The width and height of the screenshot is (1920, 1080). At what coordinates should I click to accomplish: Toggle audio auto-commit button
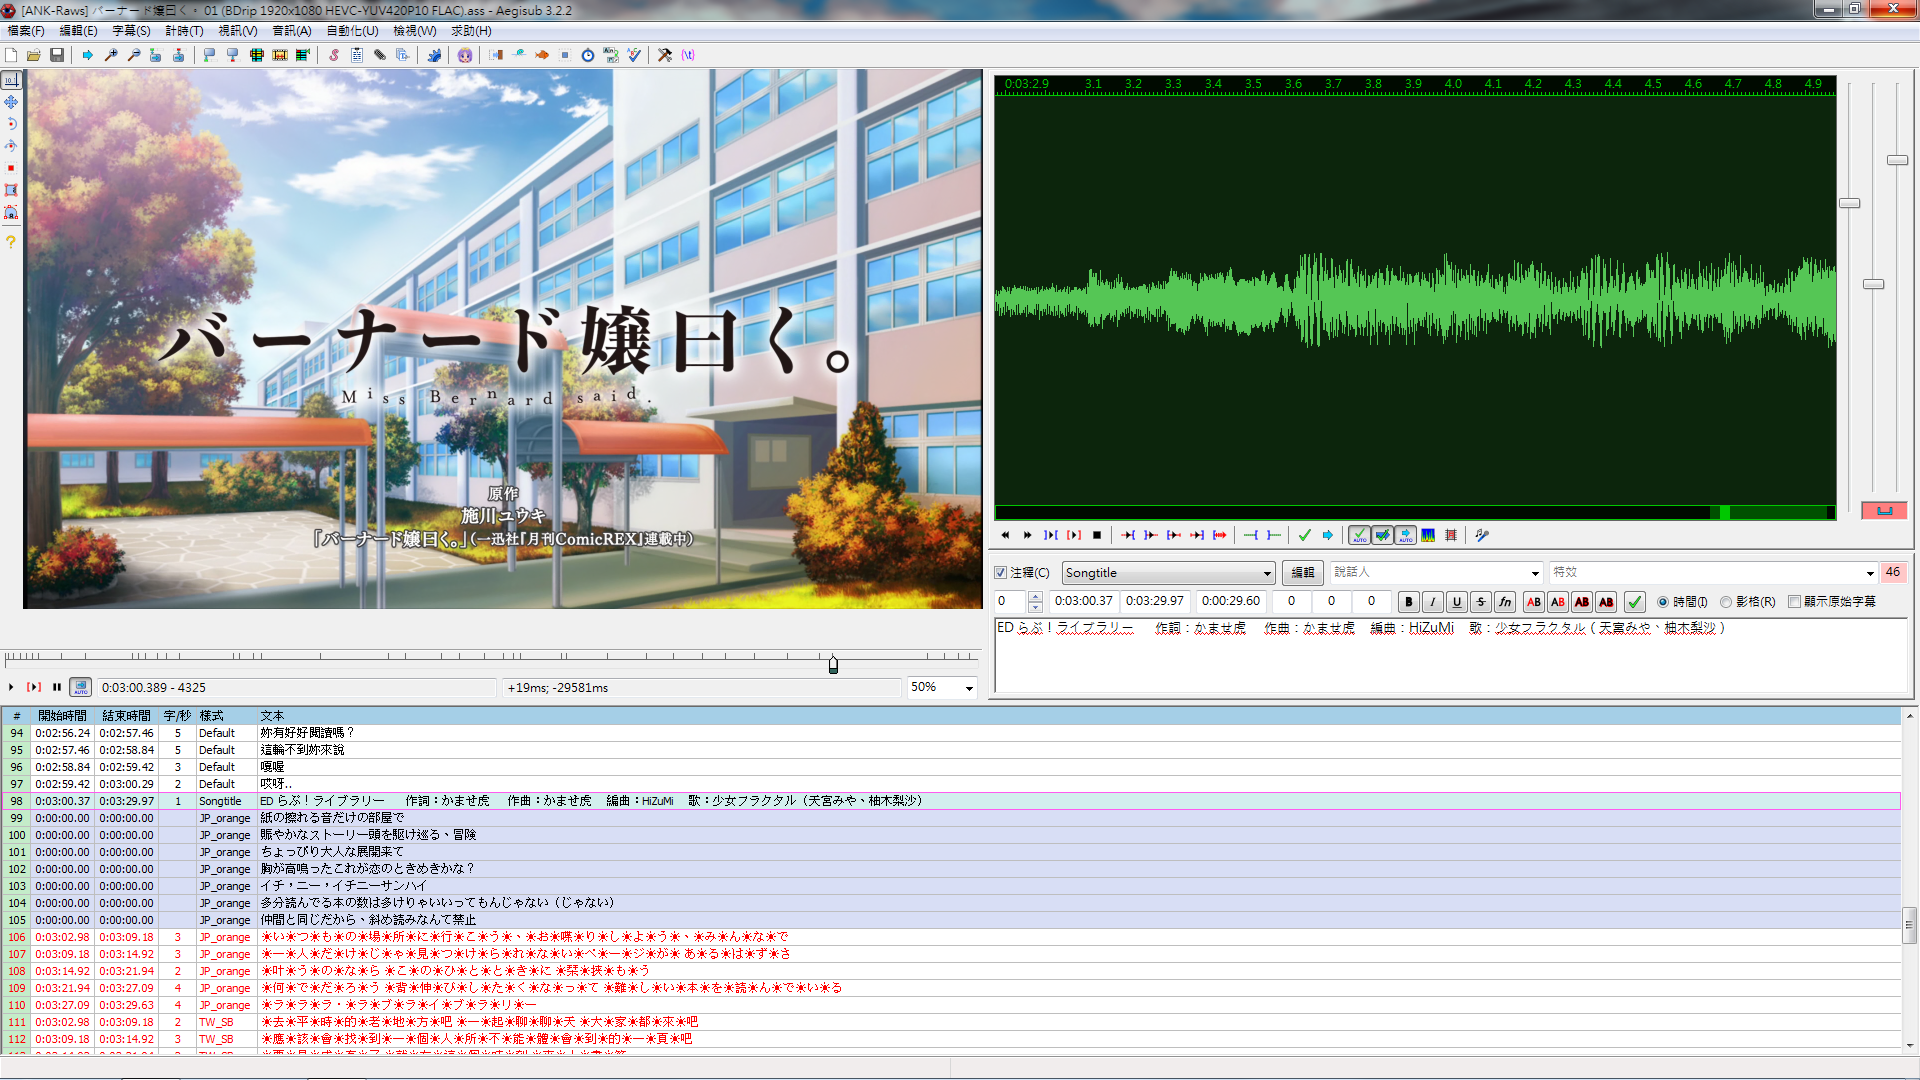1359,535
